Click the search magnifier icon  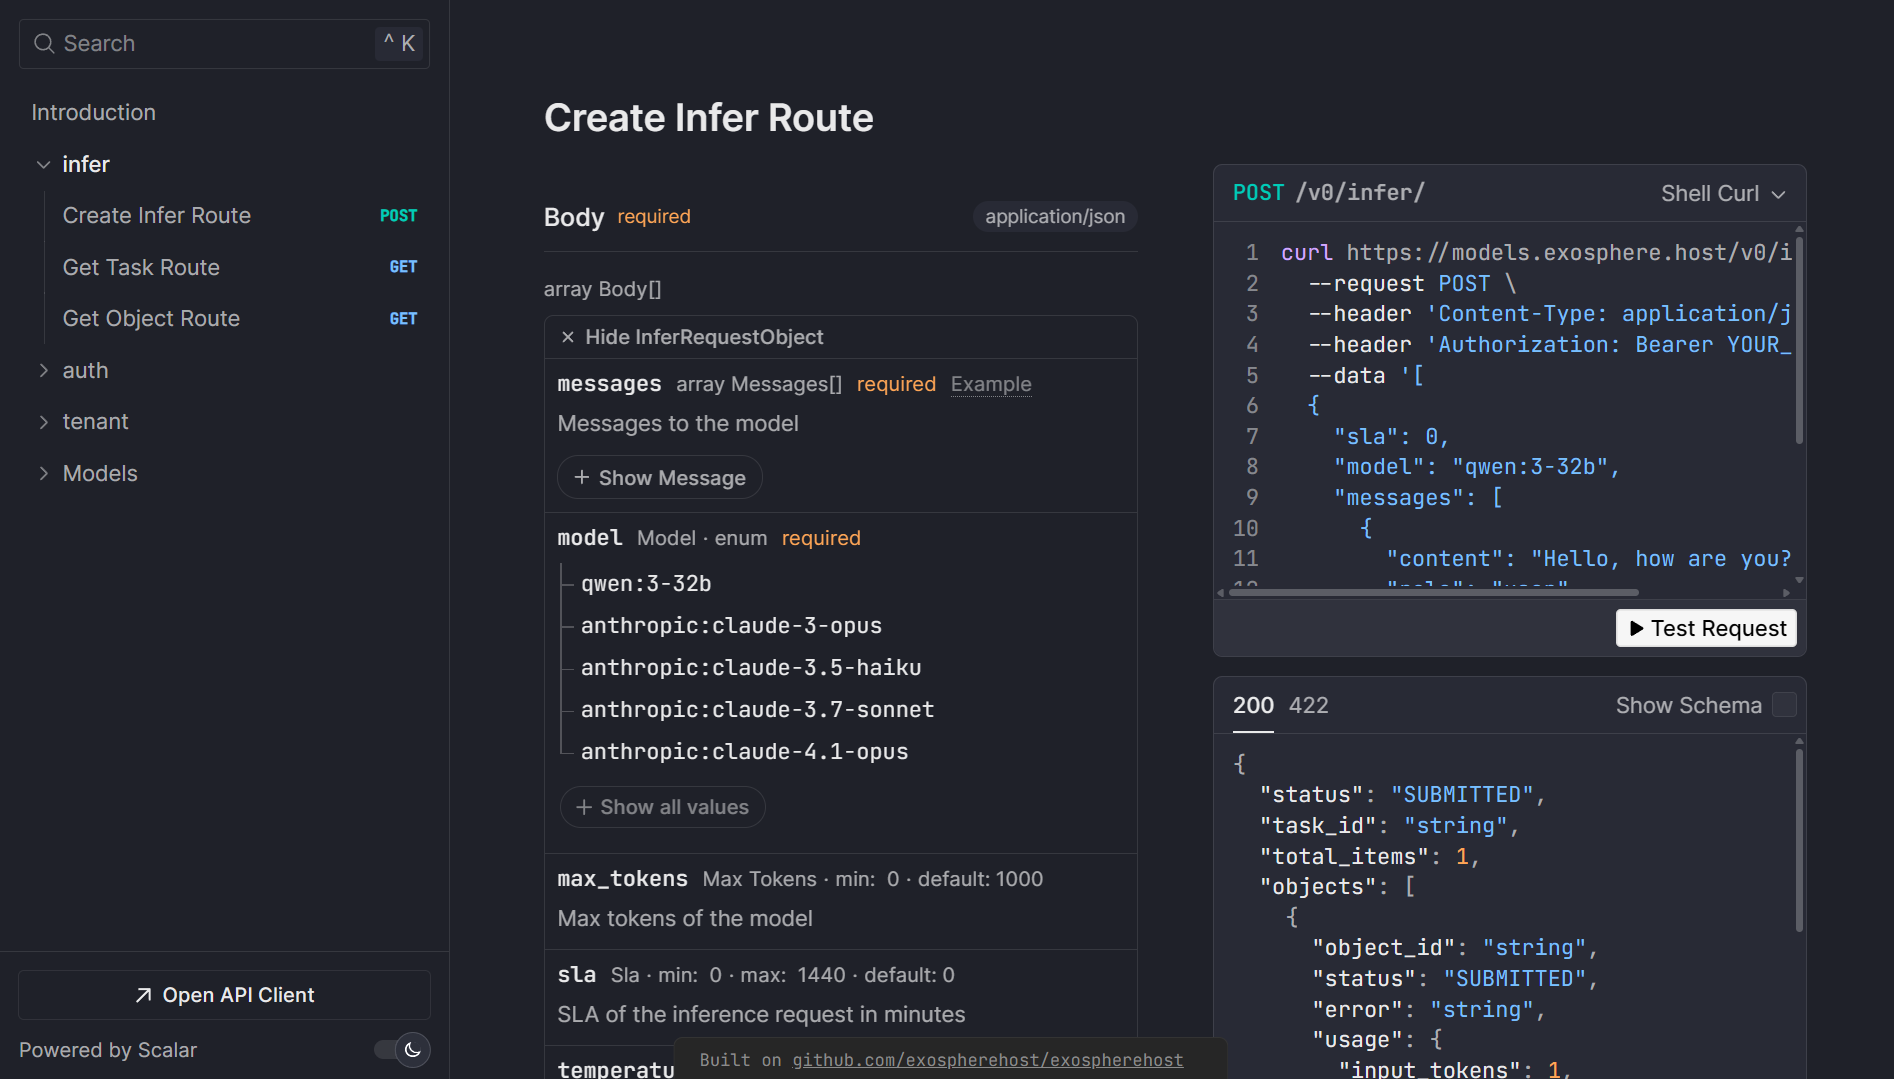44,44
